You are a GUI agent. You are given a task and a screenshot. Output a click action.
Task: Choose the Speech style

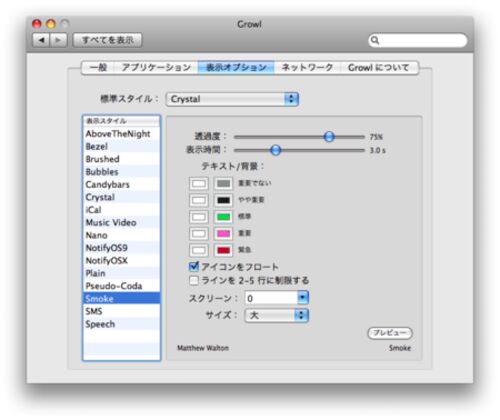point(122,324)
